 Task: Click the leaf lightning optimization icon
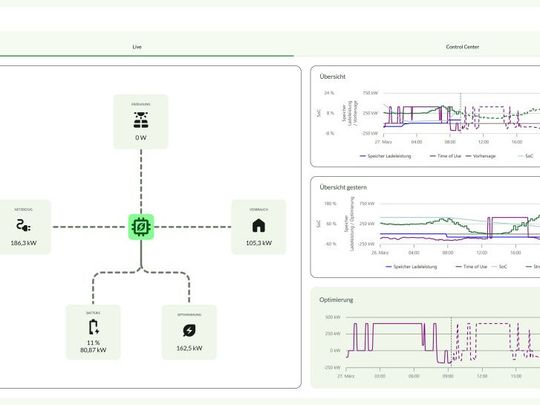coord(189,330)
